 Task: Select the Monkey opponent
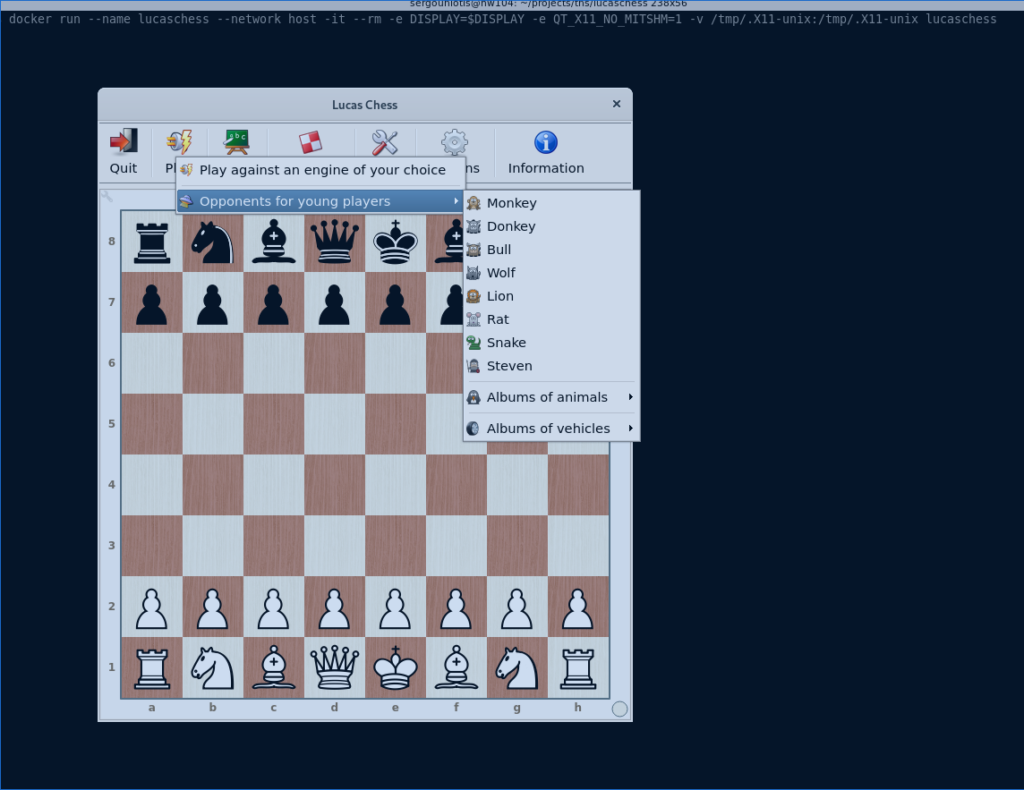[551, 203]
